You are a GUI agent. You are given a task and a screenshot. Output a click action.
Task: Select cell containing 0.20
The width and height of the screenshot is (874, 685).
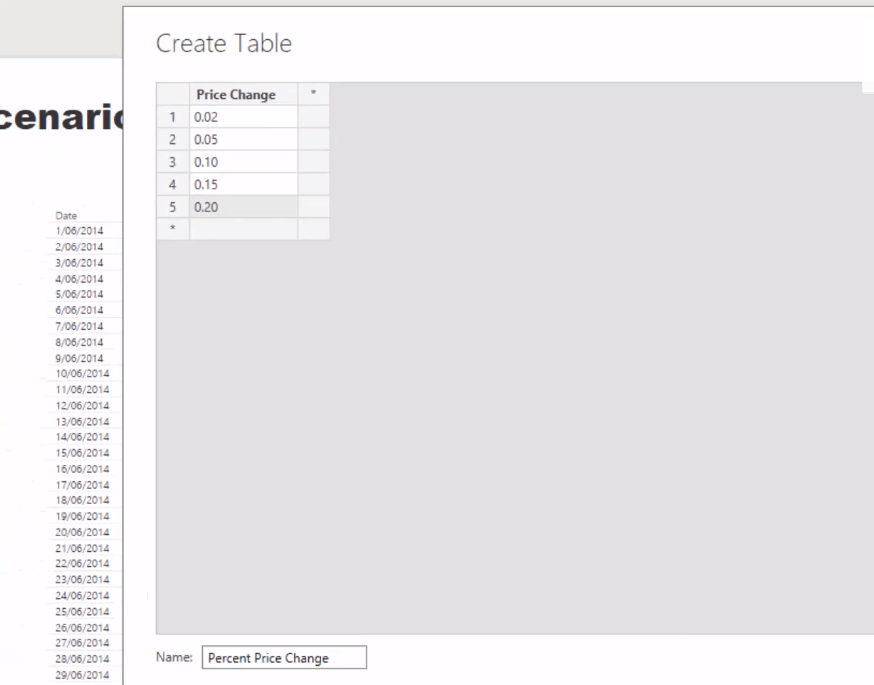(x=244, y=207)
